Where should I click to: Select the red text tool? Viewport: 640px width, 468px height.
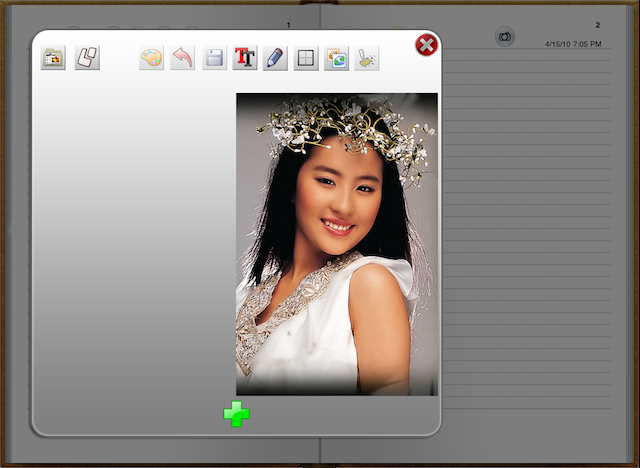(245, 58)
